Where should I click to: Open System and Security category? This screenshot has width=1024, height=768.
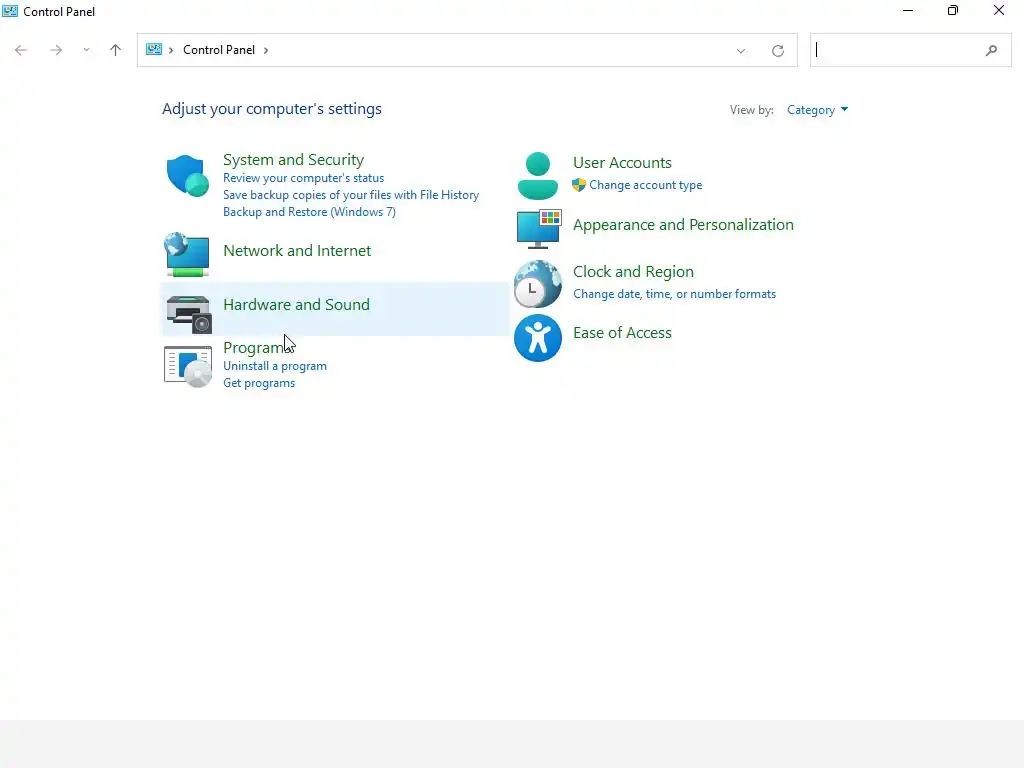click(x=293, y=159)
